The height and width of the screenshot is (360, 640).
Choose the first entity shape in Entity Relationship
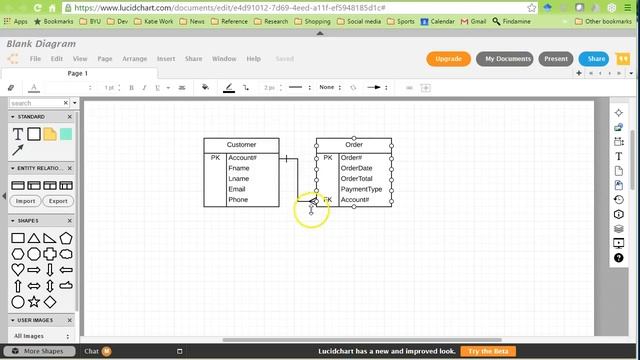[x=18, y=186]
